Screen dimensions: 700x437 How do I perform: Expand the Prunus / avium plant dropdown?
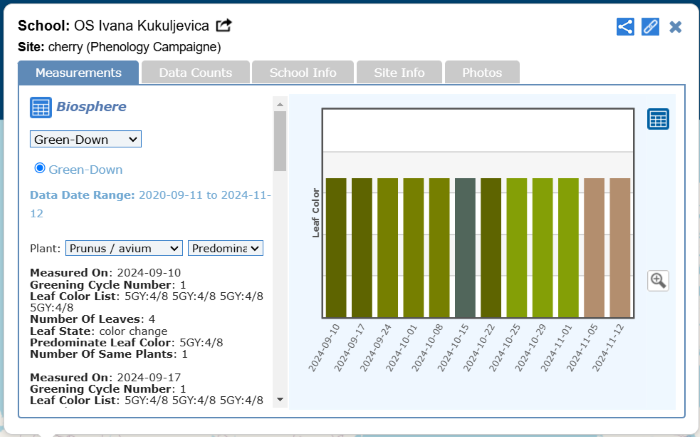[x=124, y=248]
